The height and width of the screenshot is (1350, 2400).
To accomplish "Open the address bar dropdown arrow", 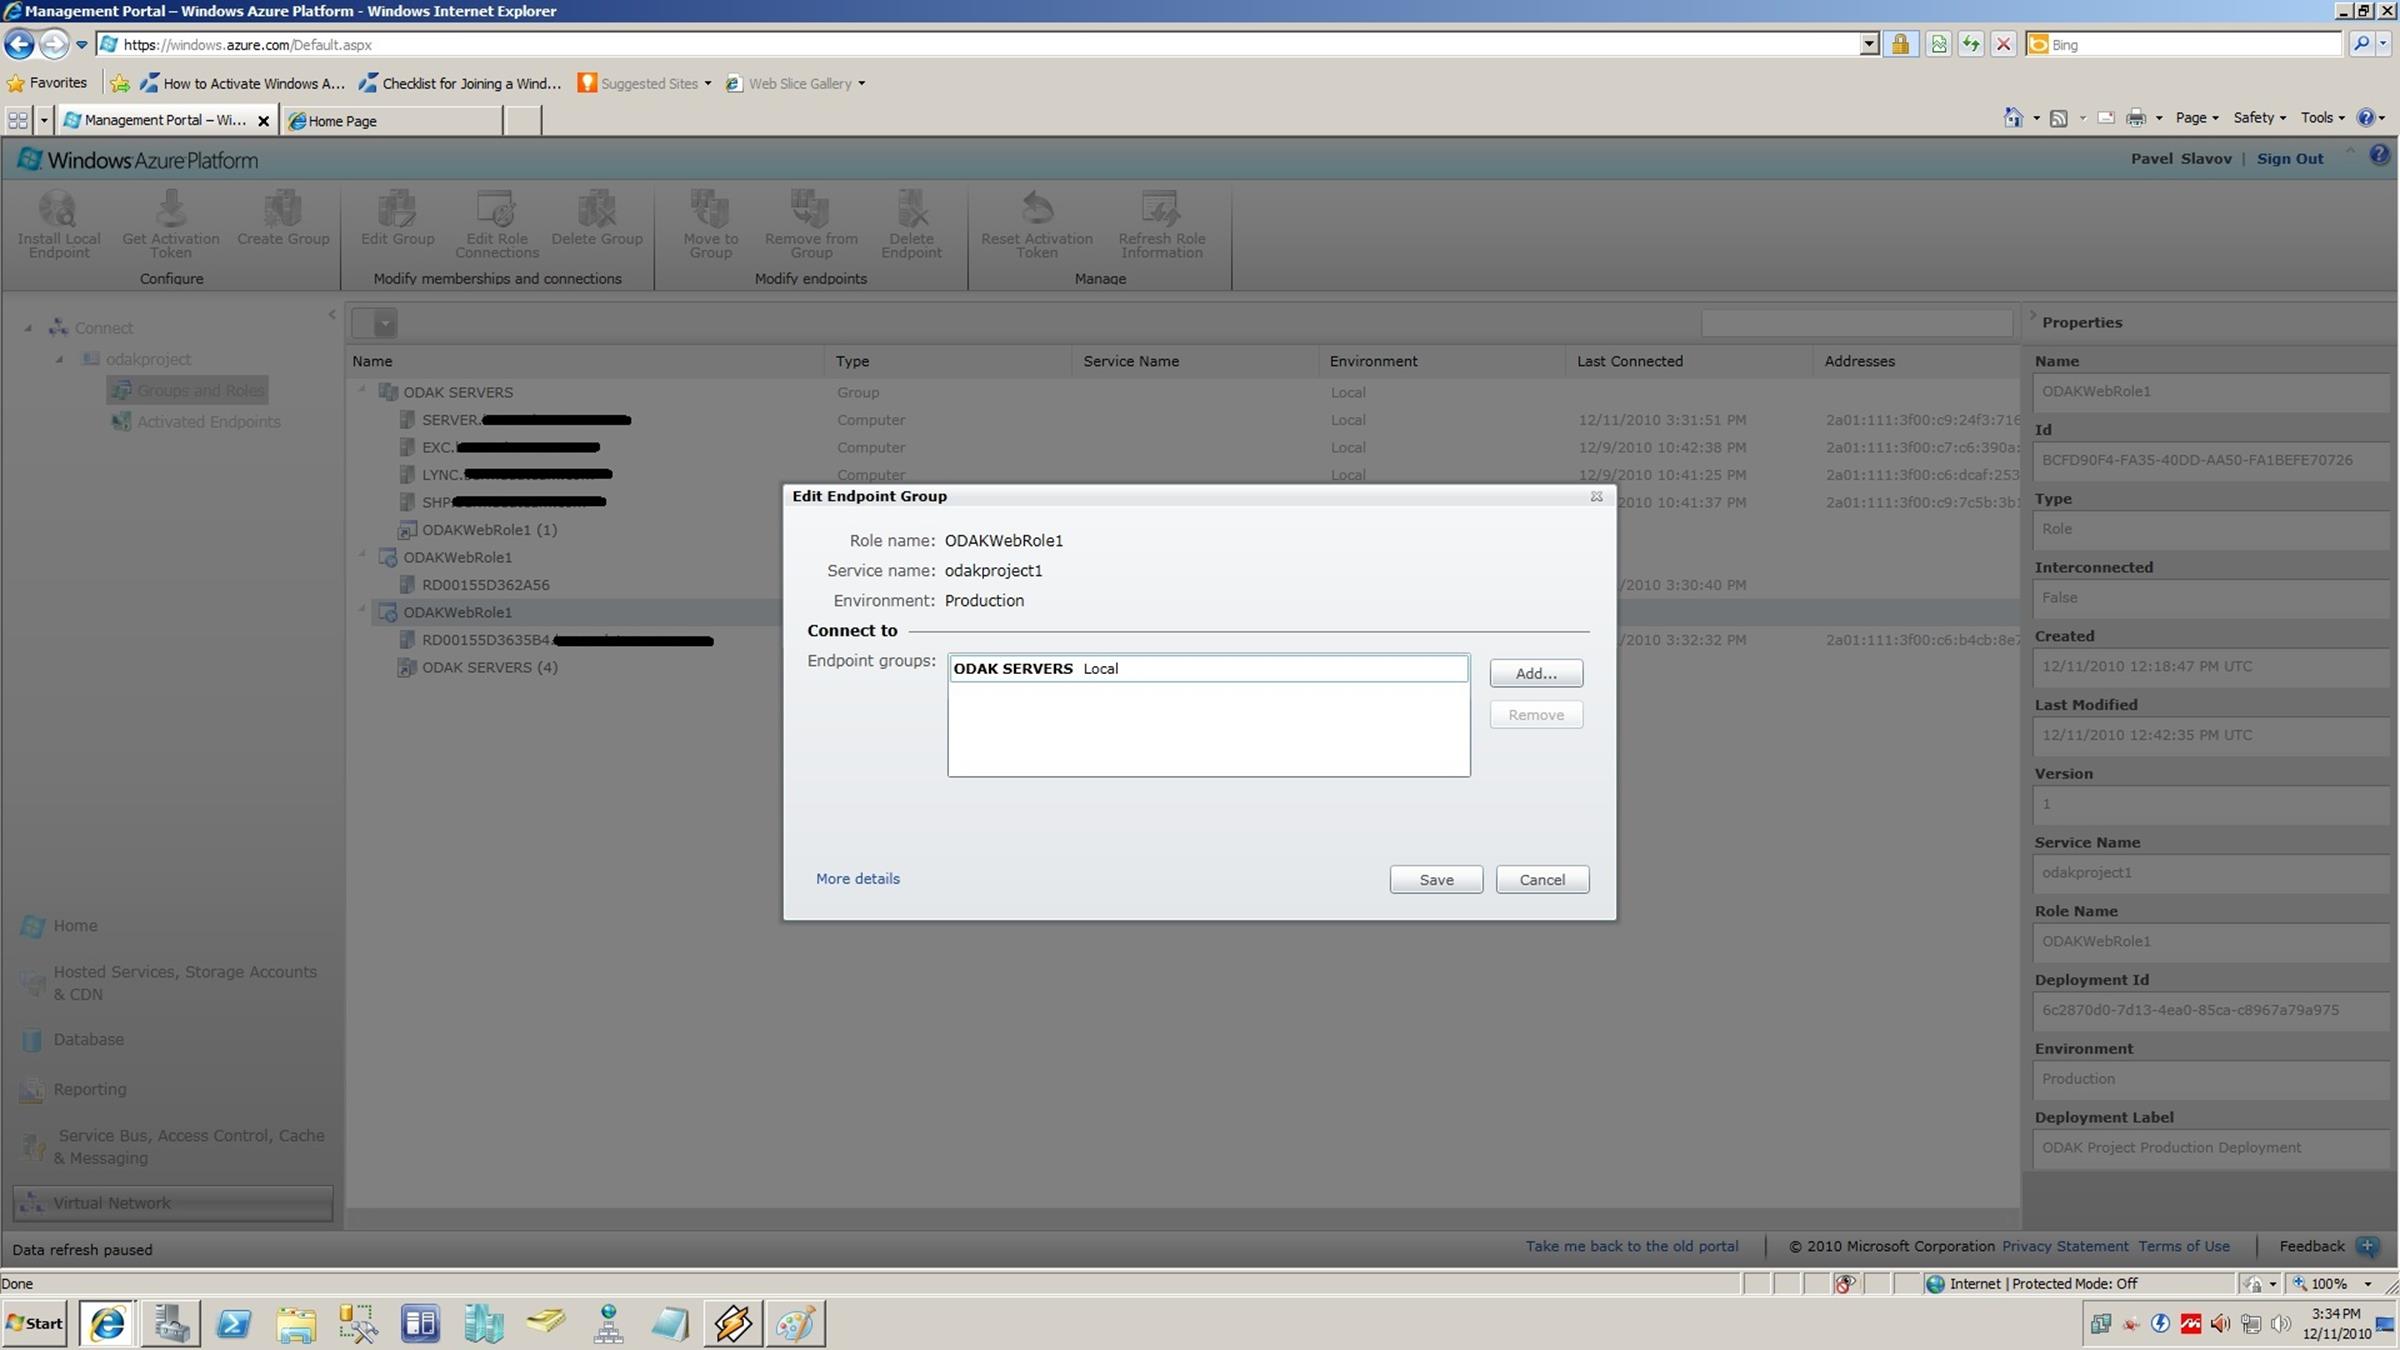I will 1868,44.
